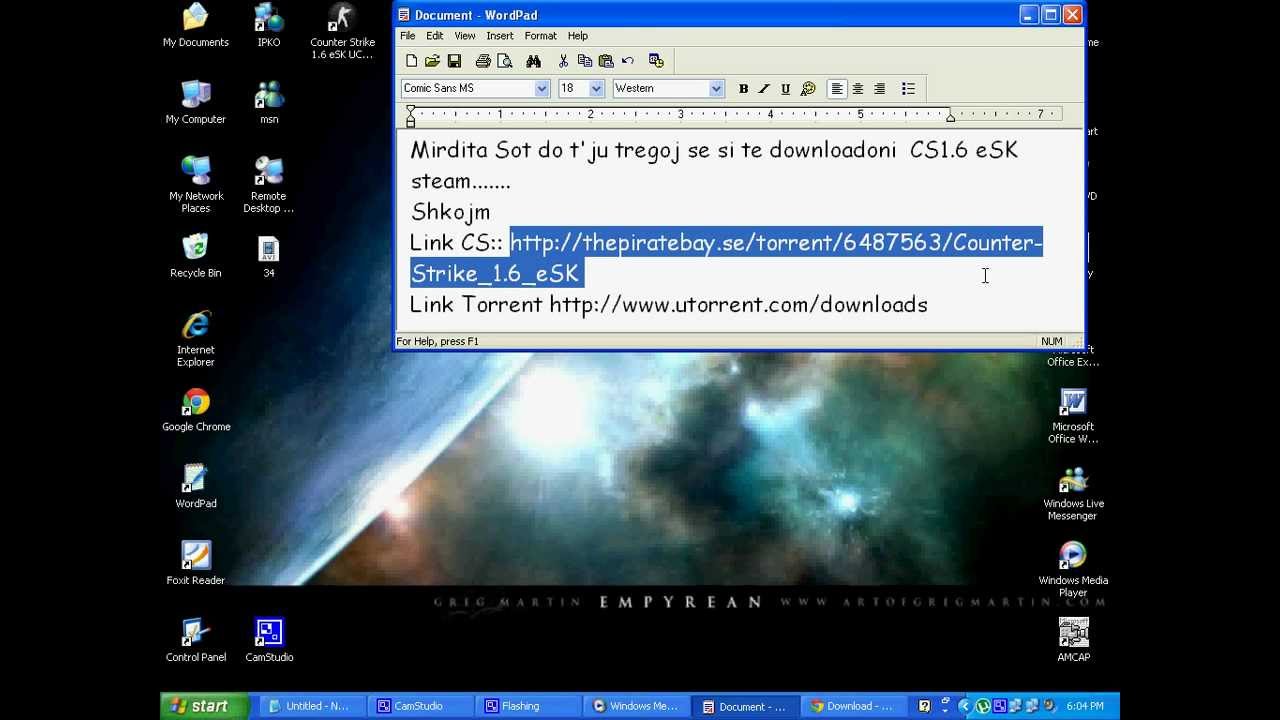Screen dimensions: 1280x720
Task: Select the My Documents desktop icon
Action: pos(196,27)
